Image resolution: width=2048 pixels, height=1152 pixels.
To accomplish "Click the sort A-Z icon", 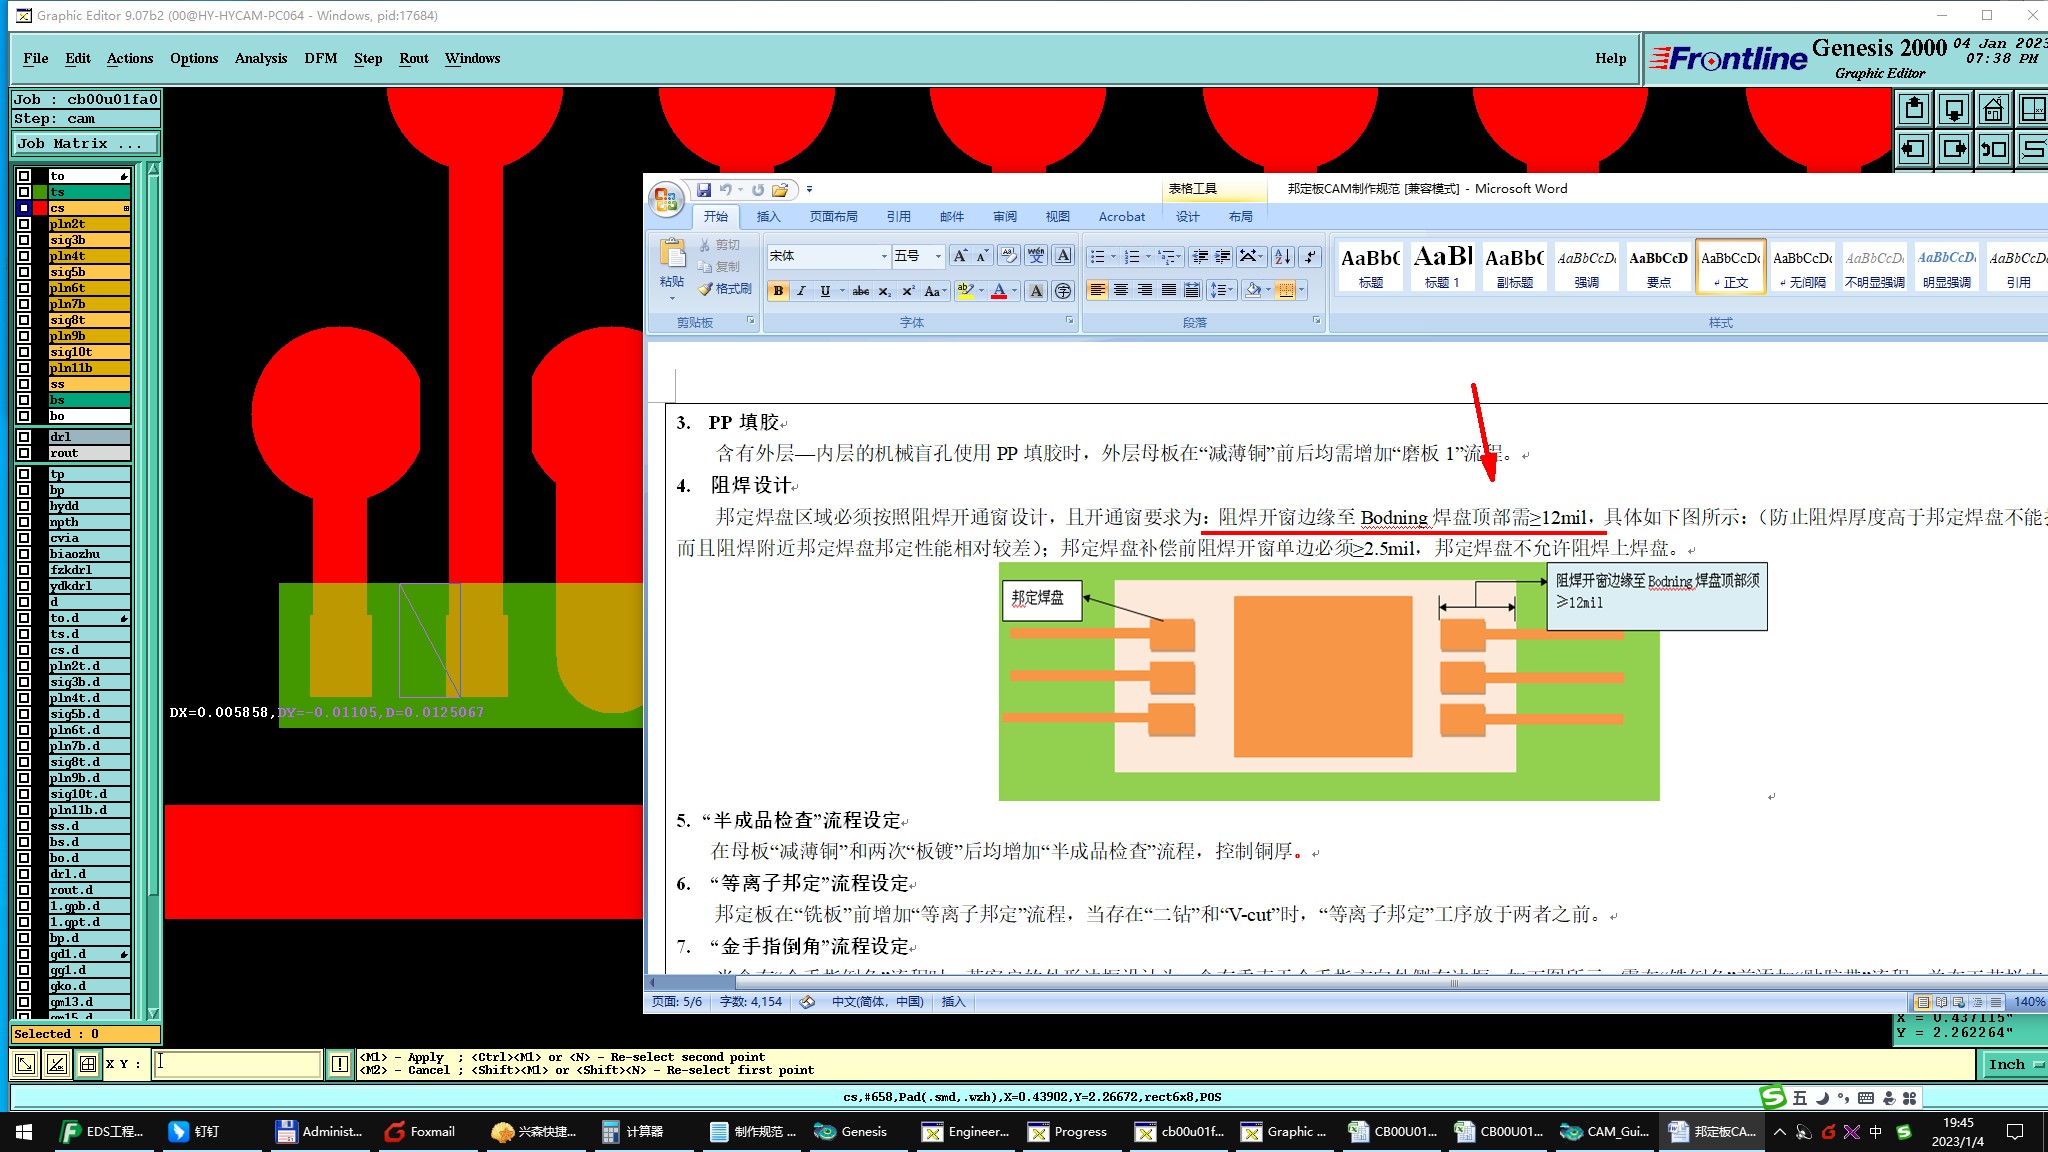I will point(1283,257).
